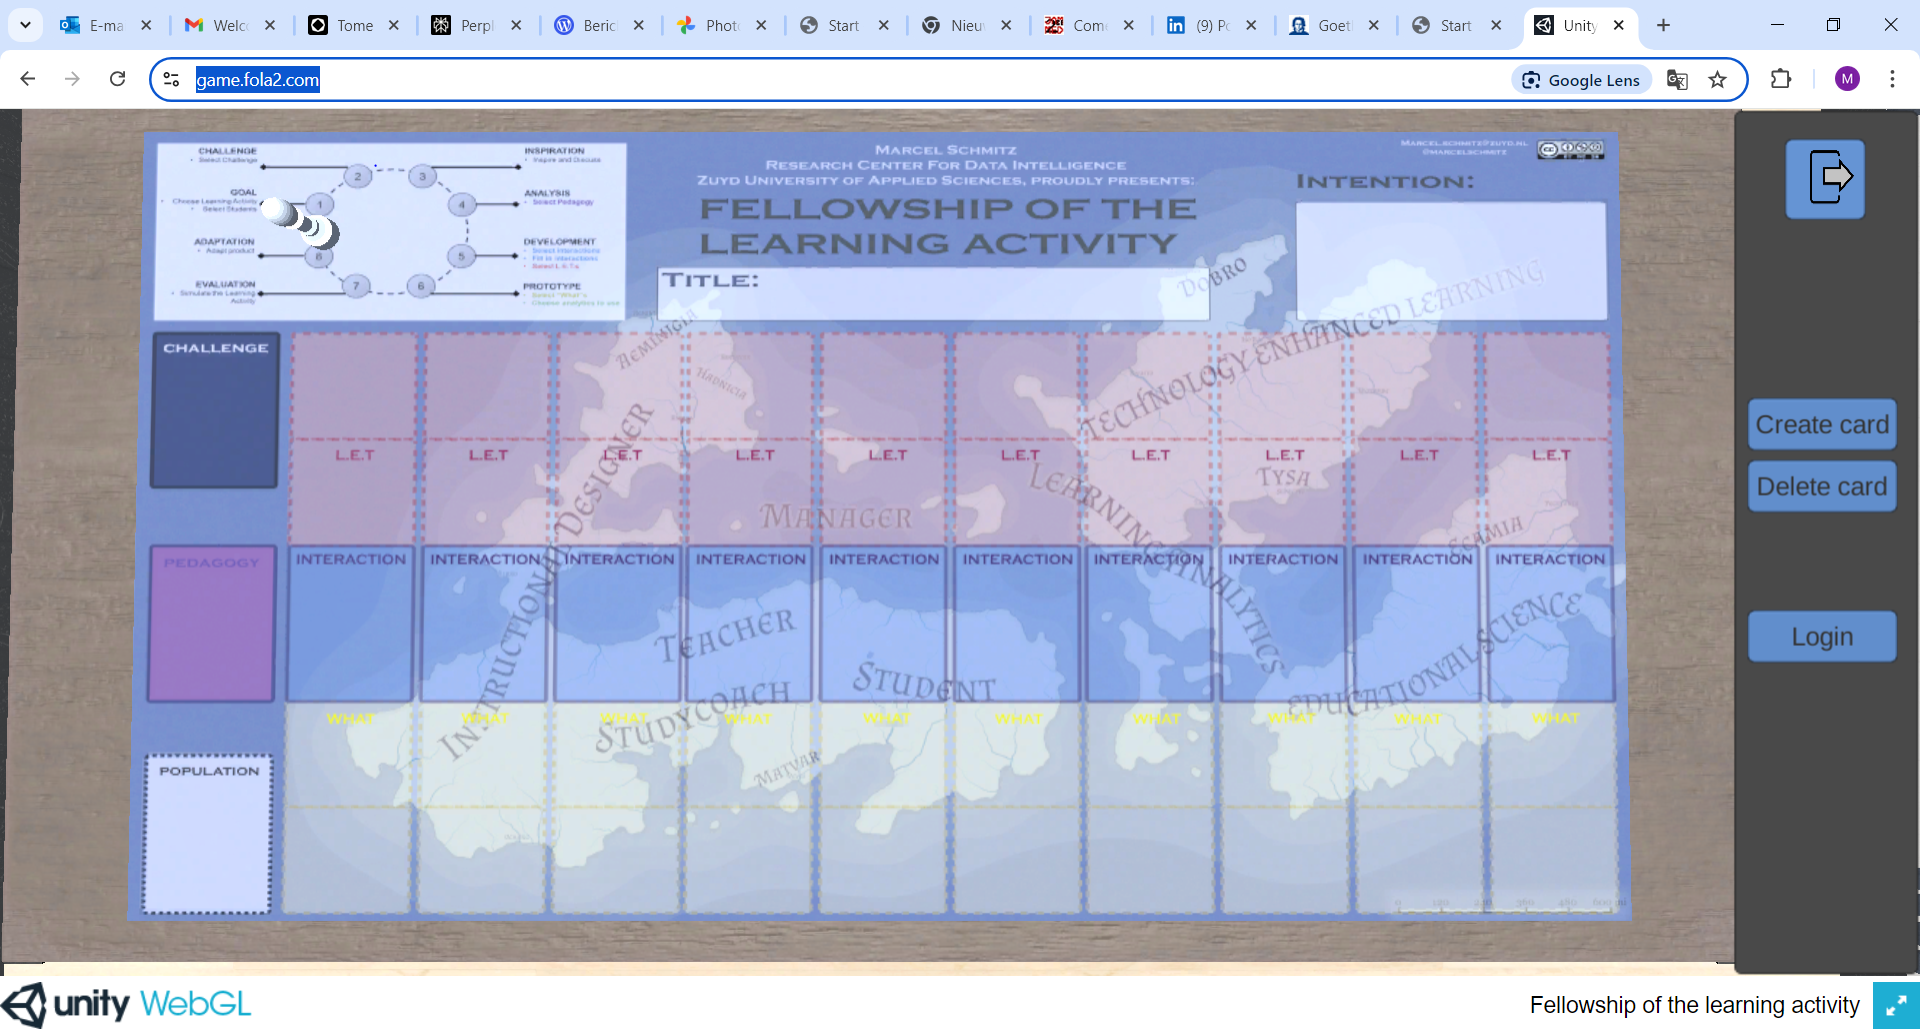
Task: View site information icon in address bar
Action: click(x=172, y=80)
